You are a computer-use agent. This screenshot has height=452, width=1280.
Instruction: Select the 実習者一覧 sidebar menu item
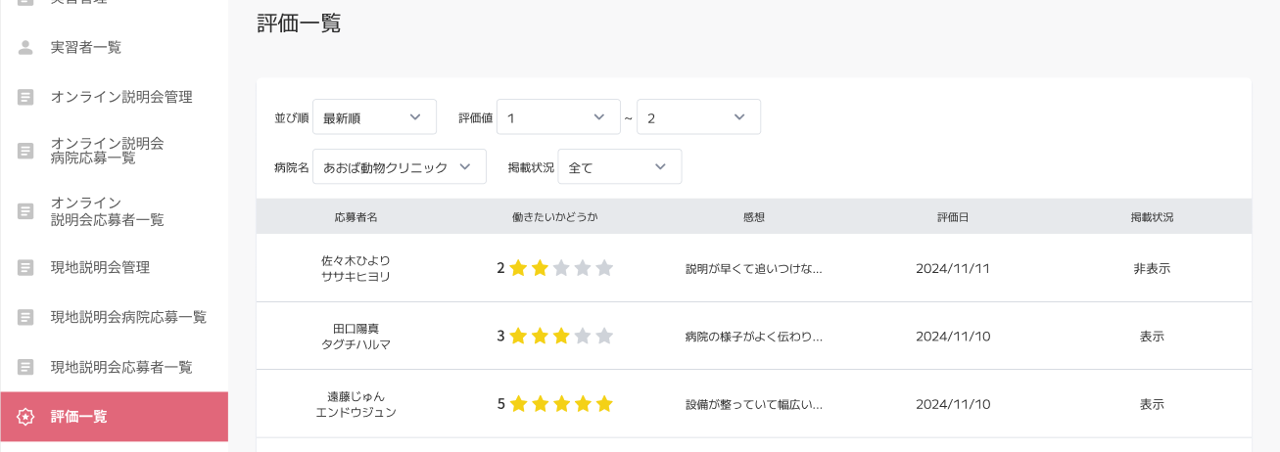(x=86, y=47)
